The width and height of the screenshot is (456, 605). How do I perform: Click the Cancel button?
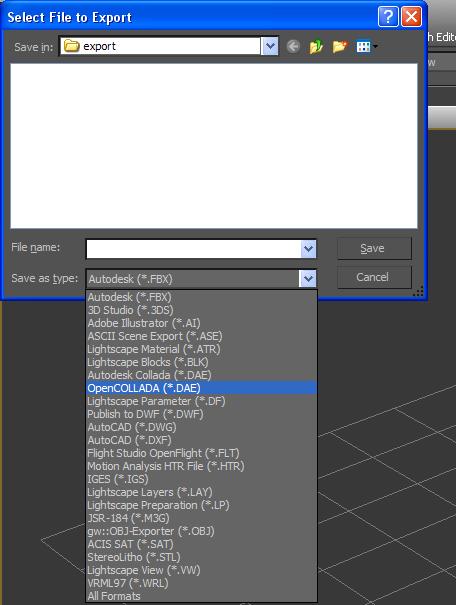374,277
